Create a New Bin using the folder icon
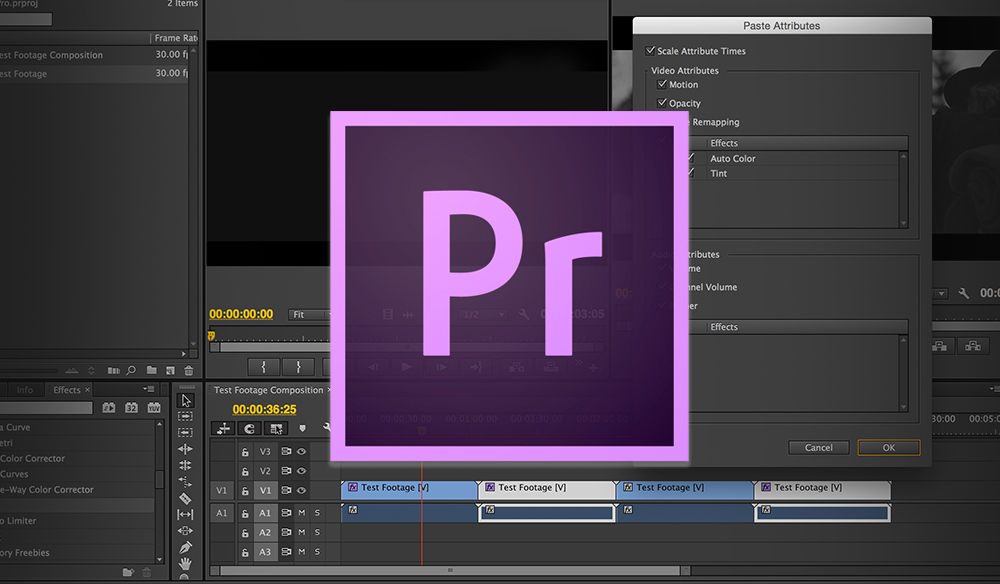Image resolution: width=1000 pixels, height=584 pixels. pyautogui.click(x=151, y=370)
